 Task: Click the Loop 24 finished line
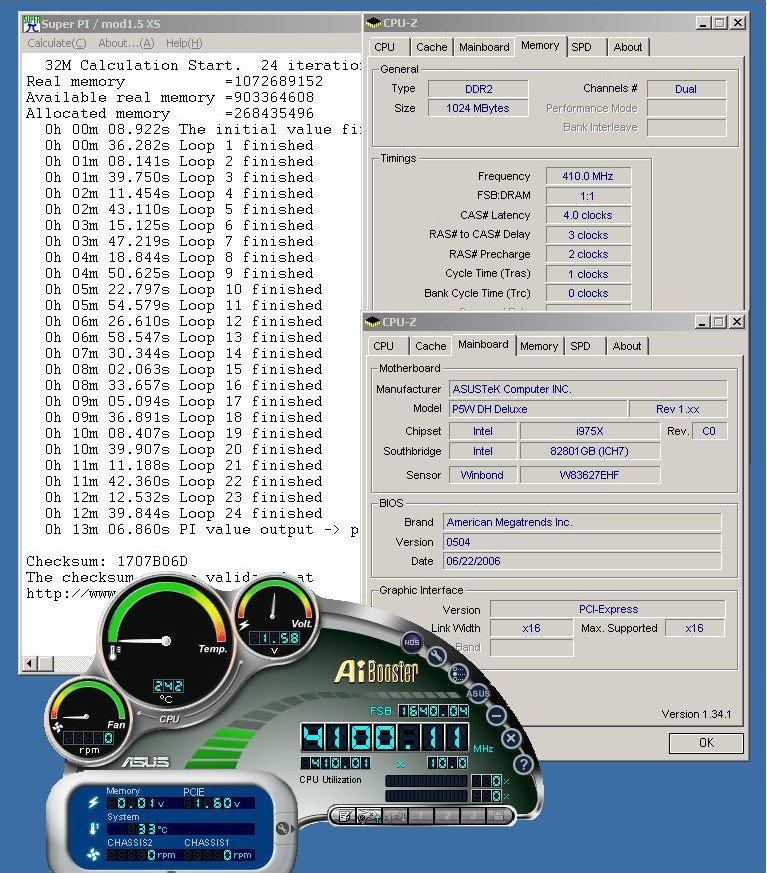[184, 513]
